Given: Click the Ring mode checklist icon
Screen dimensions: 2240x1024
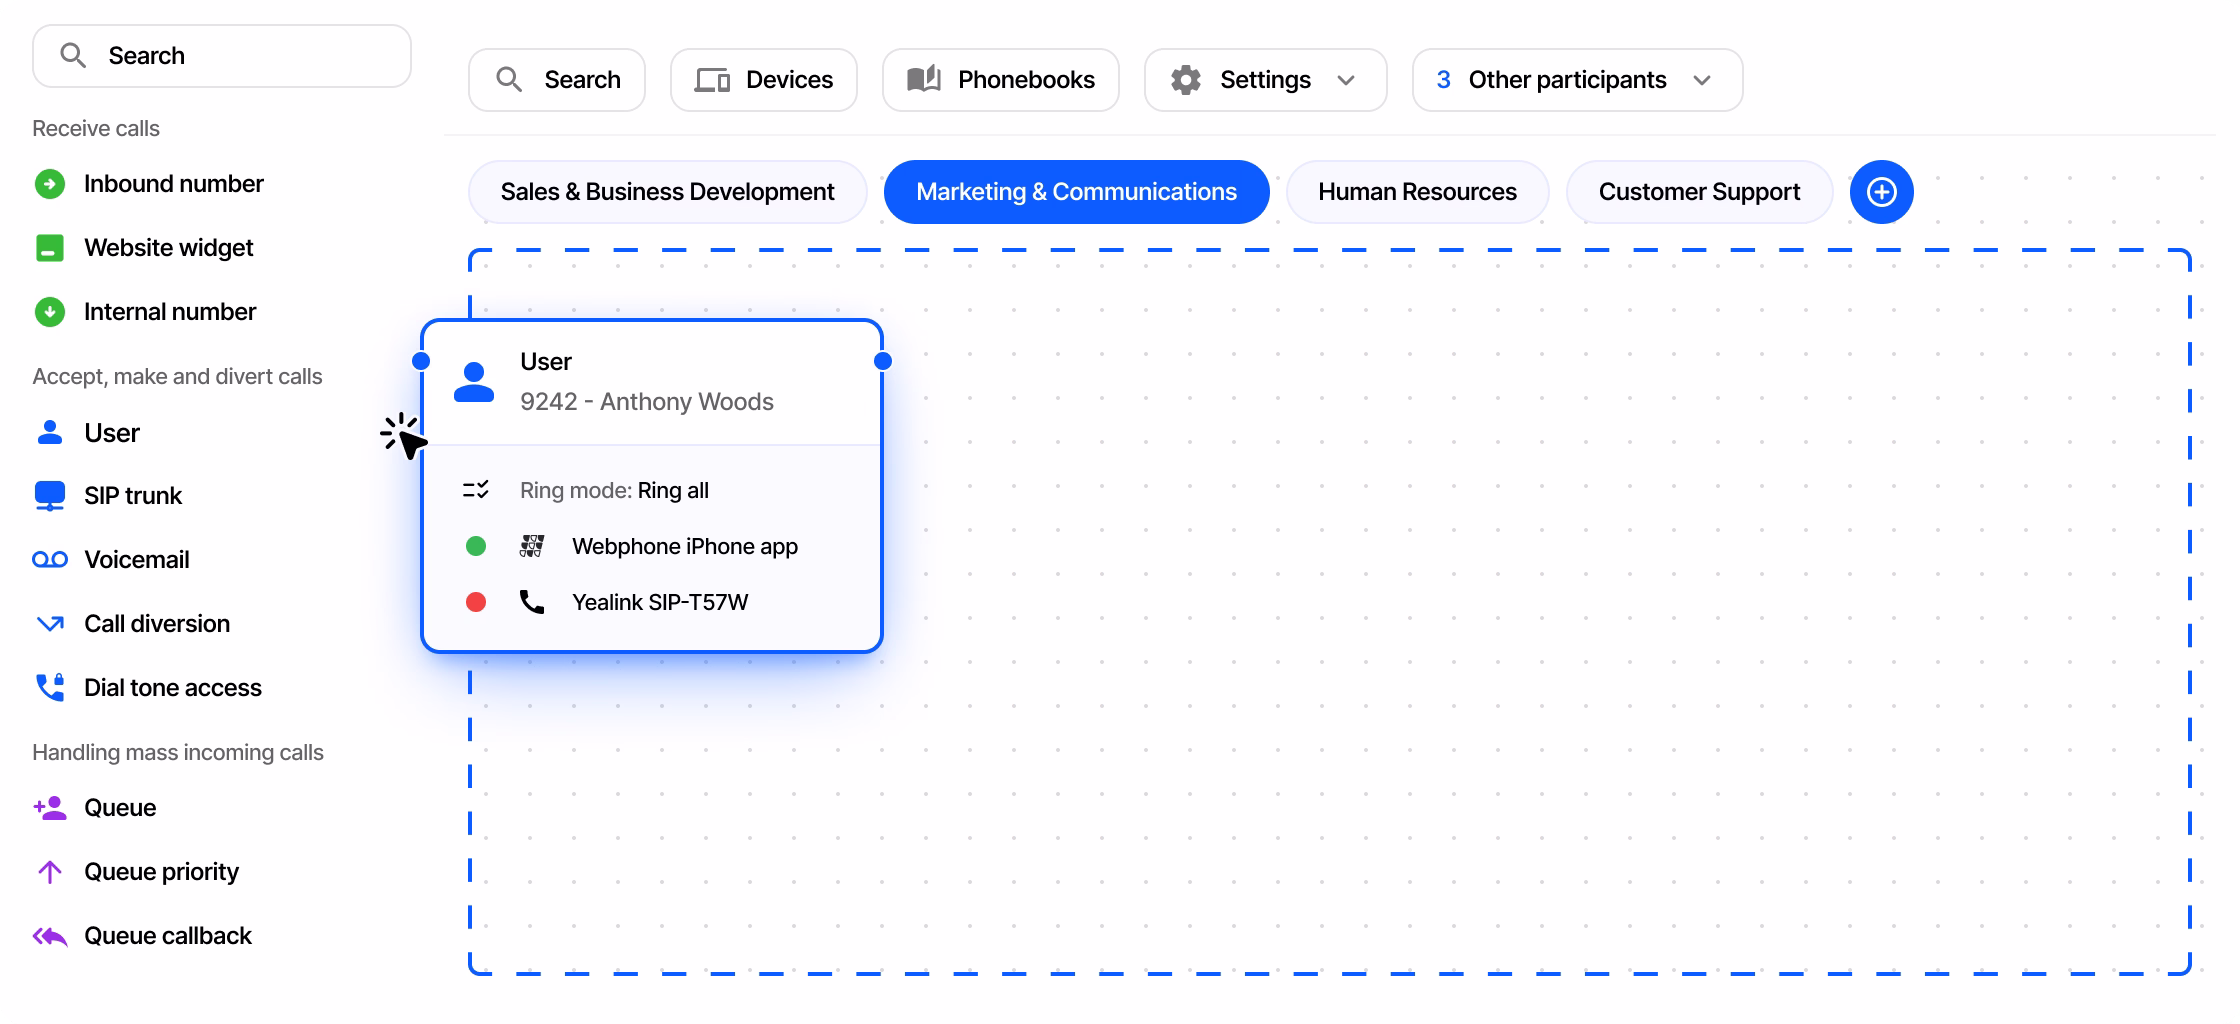Looking at the screenshot, I should click(476, 490).
